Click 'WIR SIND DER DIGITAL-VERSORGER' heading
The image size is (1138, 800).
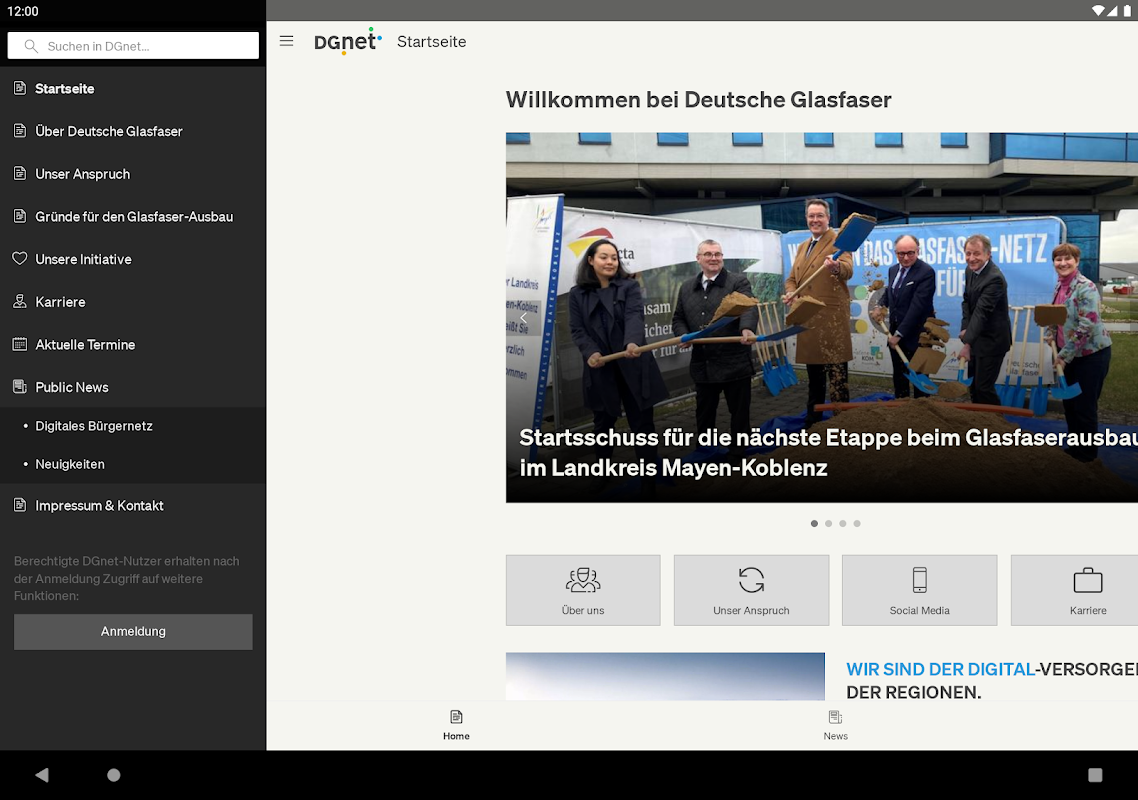(991, 680)
